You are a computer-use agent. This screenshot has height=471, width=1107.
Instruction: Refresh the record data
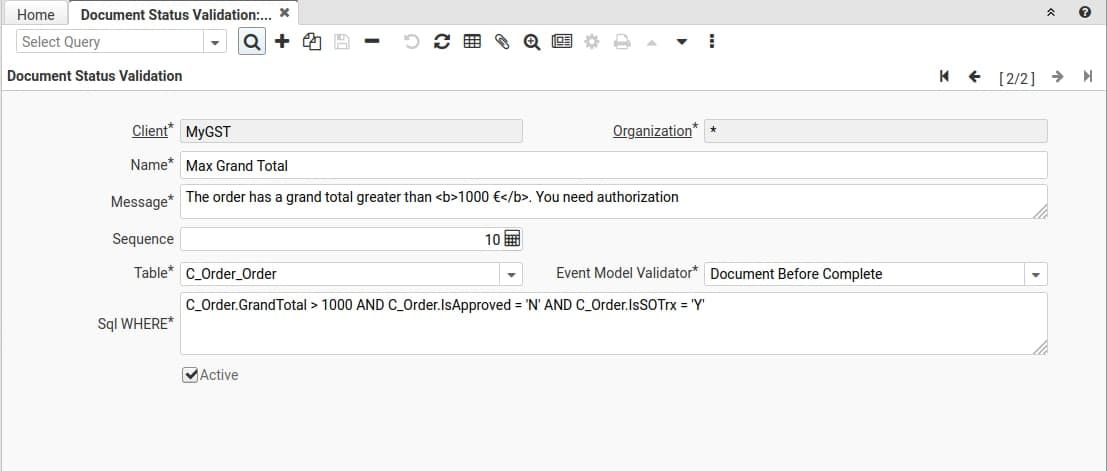[x=441, y=42]
